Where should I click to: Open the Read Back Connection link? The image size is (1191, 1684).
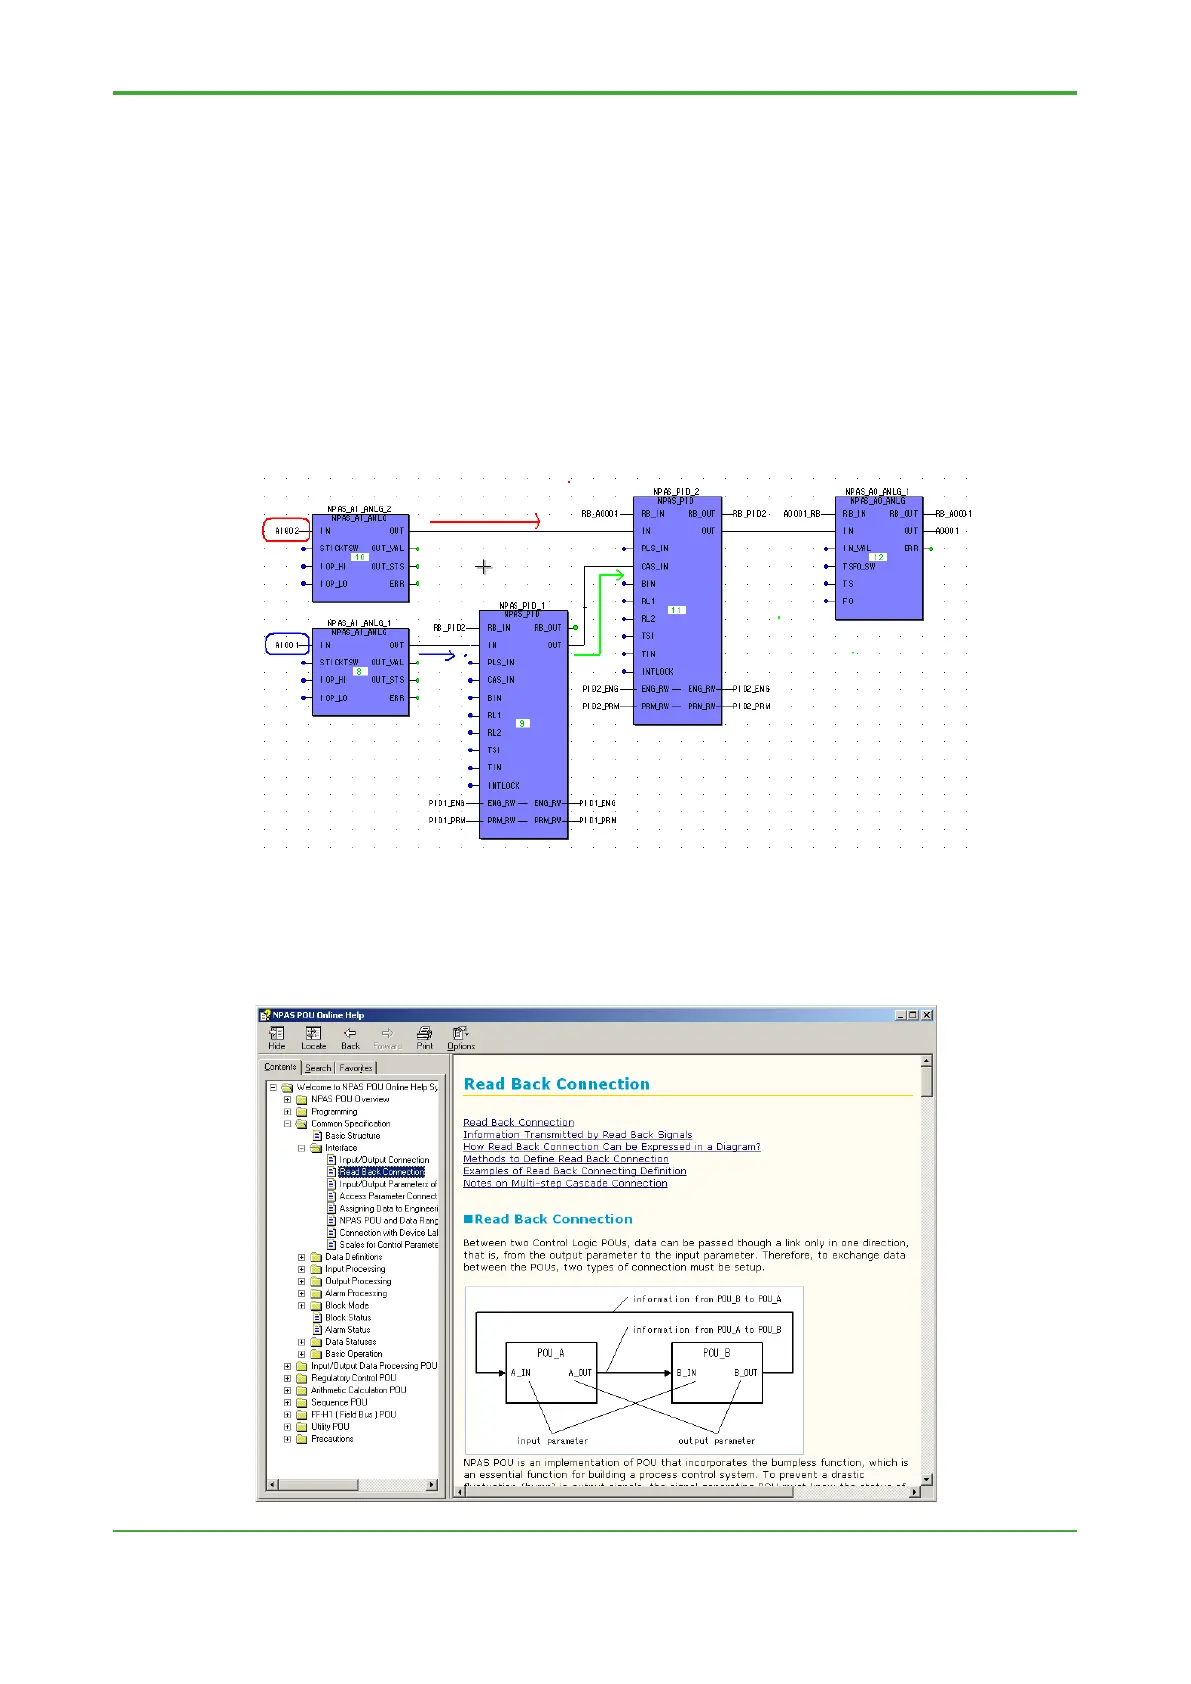(x=518, y=1122)
